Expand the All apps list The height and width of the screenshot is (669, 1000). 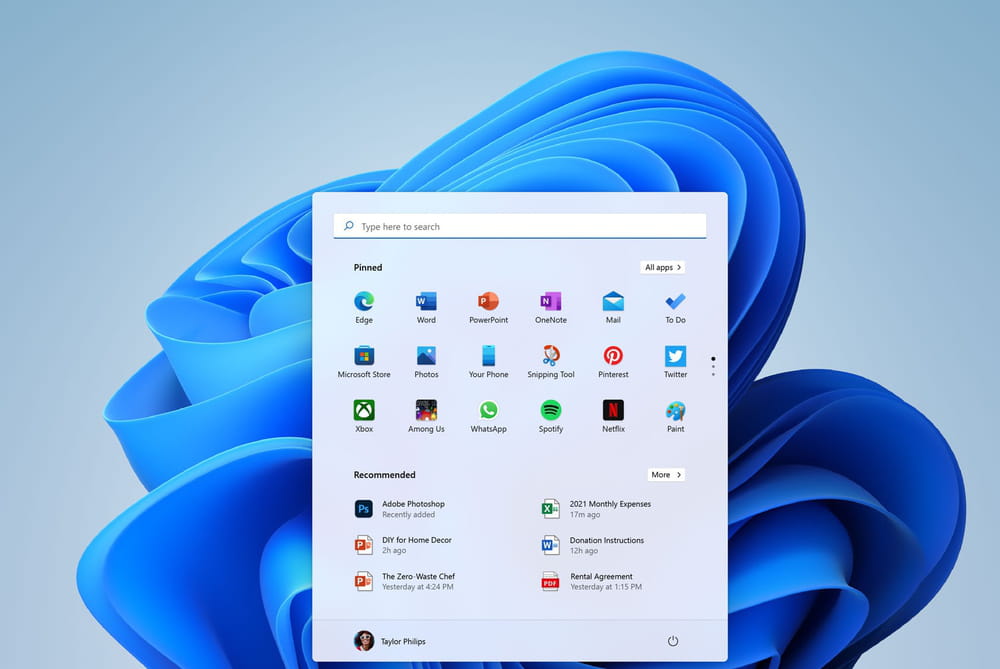(662, 267)
